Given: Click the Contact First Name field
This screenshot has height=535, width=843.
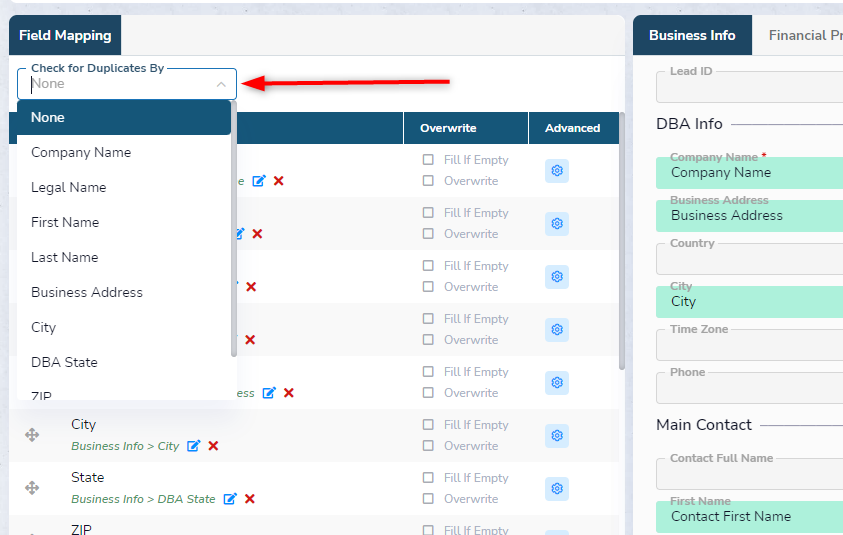Looking at the screenshot, I should pyautogui.click(x=749, y=517).
